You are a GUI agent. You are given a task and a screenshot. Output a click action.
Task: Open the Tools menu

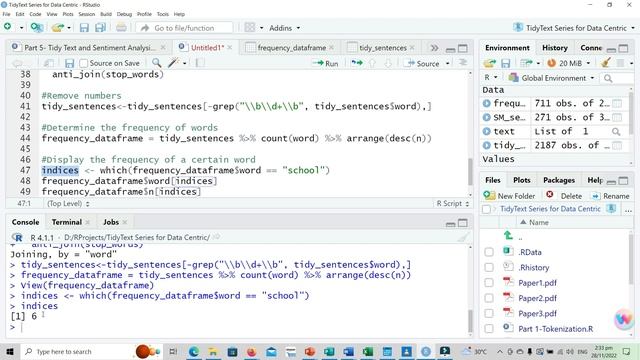[x=162, y=14]
